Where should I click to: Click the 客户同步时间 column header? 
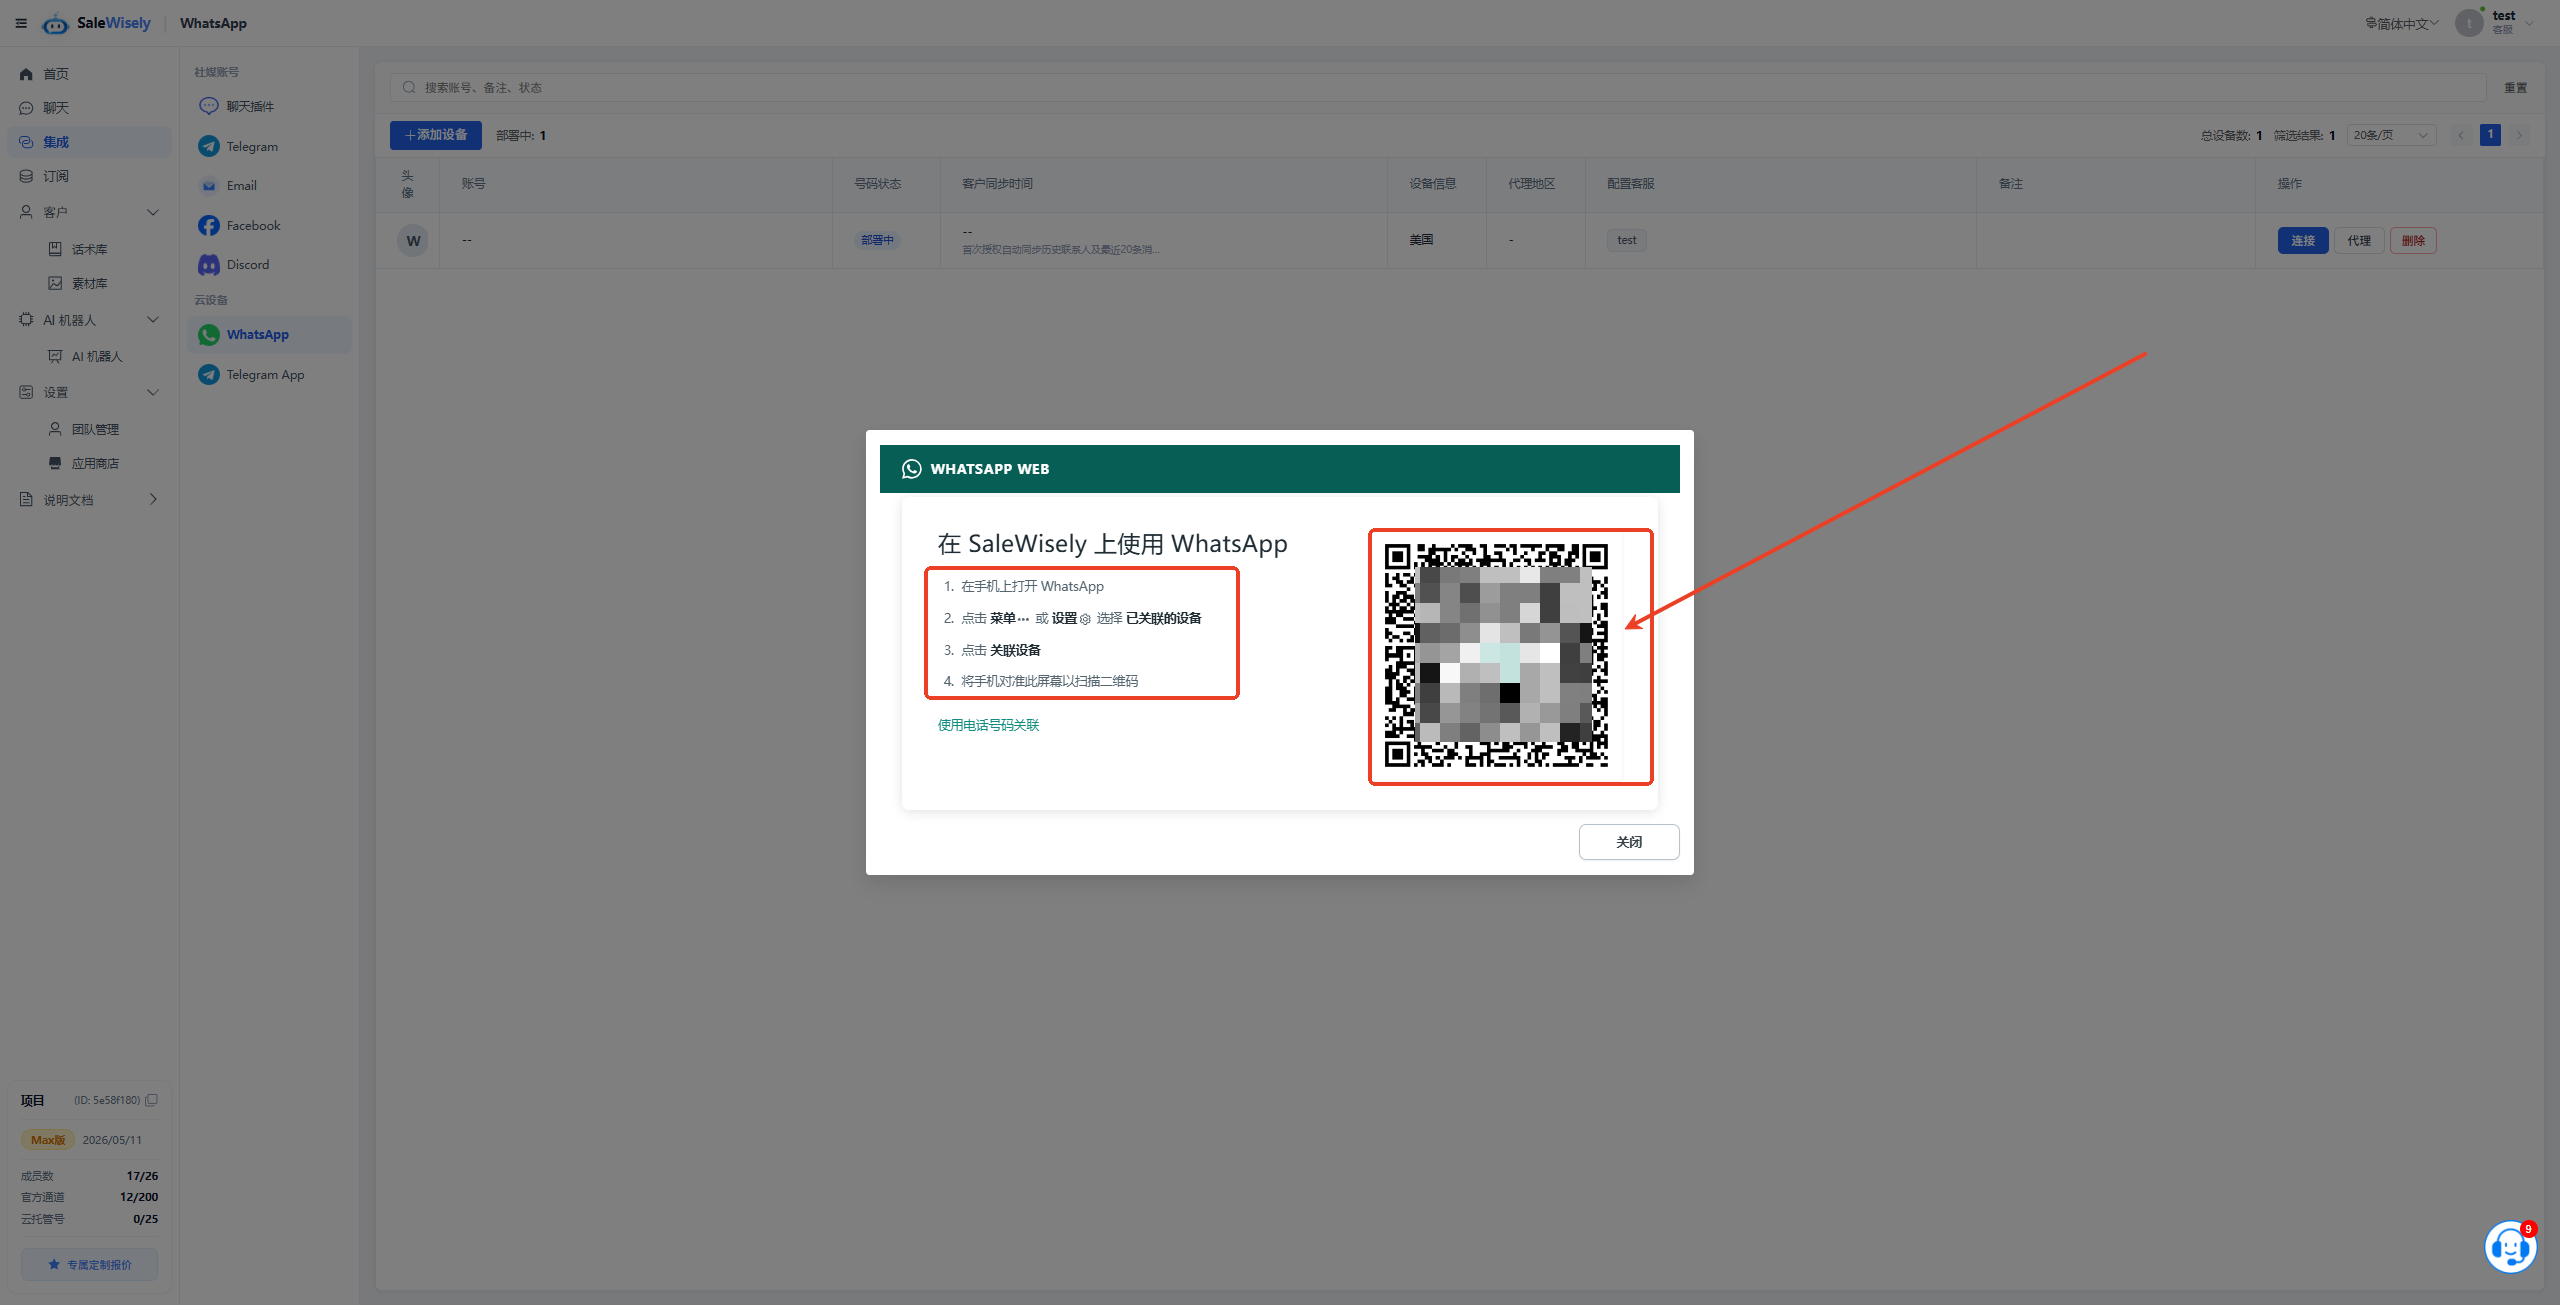click(998, 184)
